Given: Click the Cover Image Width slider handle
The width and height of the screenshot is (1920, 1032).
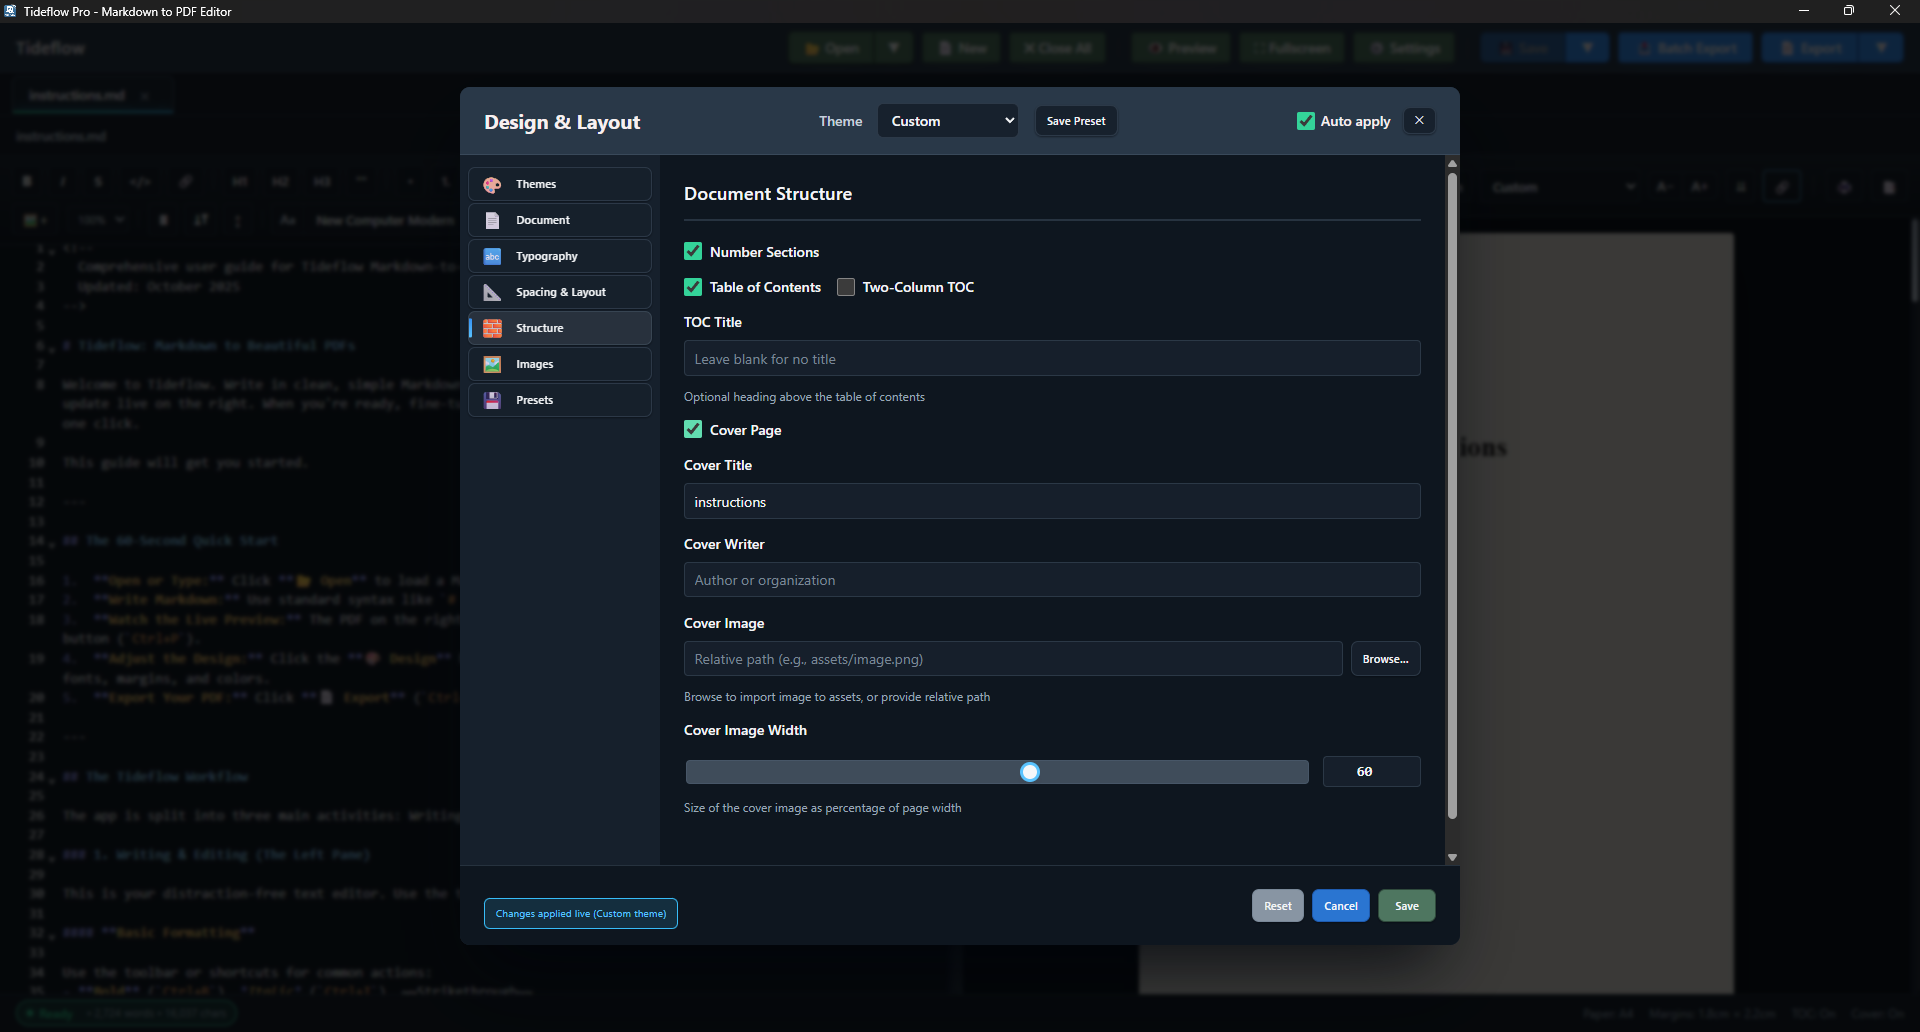Looking at the screenshot, I should click(x=1030, y=772).
